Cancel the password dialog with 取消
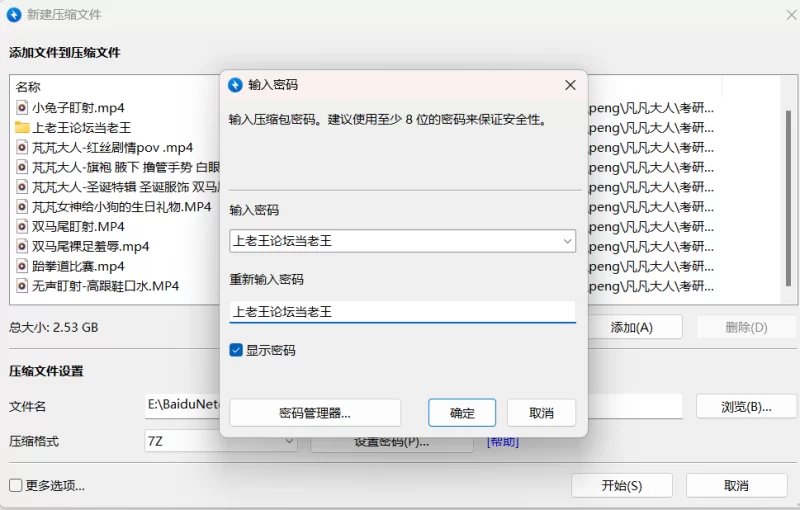 [x=541, y=412]
